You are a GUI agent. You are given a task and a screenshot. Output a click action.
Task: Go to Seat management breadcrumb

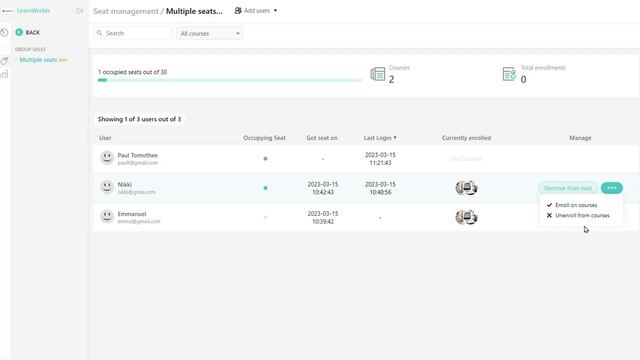click(x=125, y=11)
